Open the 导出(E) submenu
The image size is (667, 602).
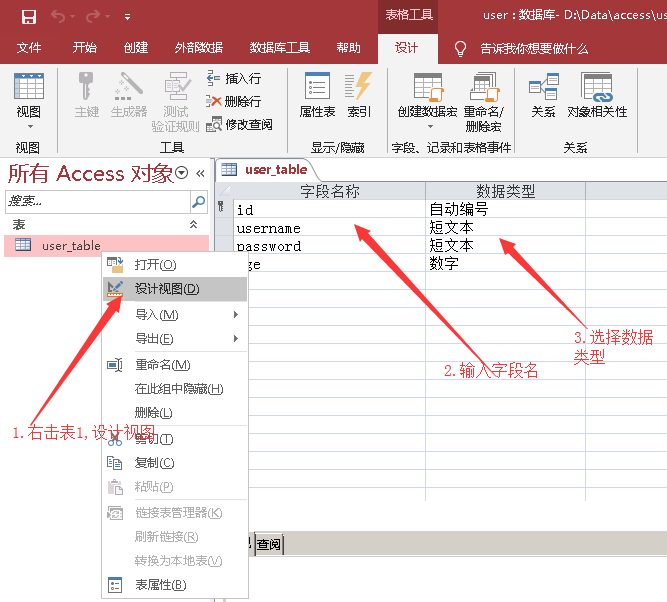tap(175, 339)
